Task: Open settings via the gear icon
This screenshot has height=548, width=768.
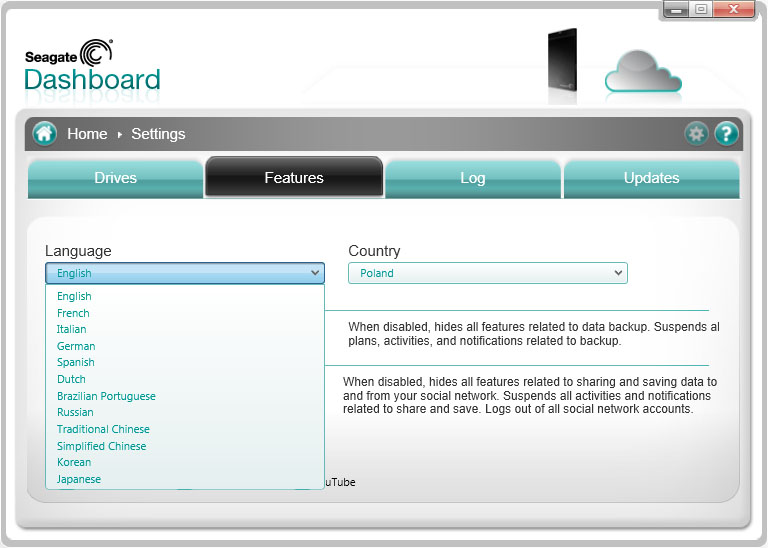Action: coord(696,134)
